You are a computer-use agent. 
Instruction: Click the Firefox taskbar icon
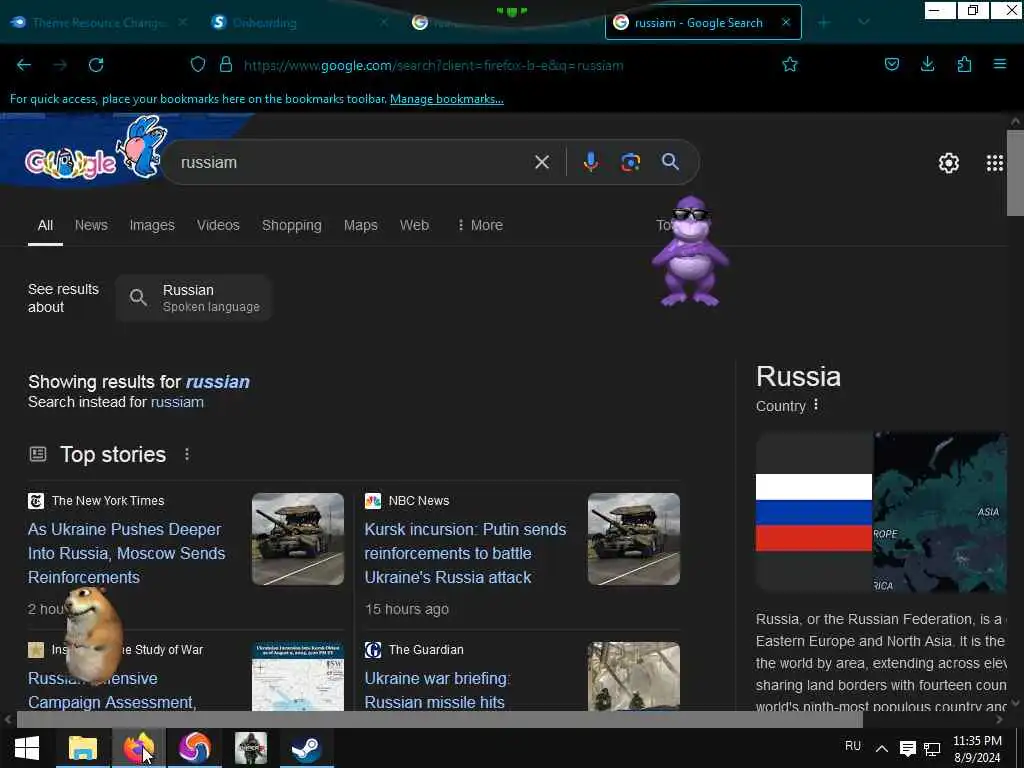(138, 748)
